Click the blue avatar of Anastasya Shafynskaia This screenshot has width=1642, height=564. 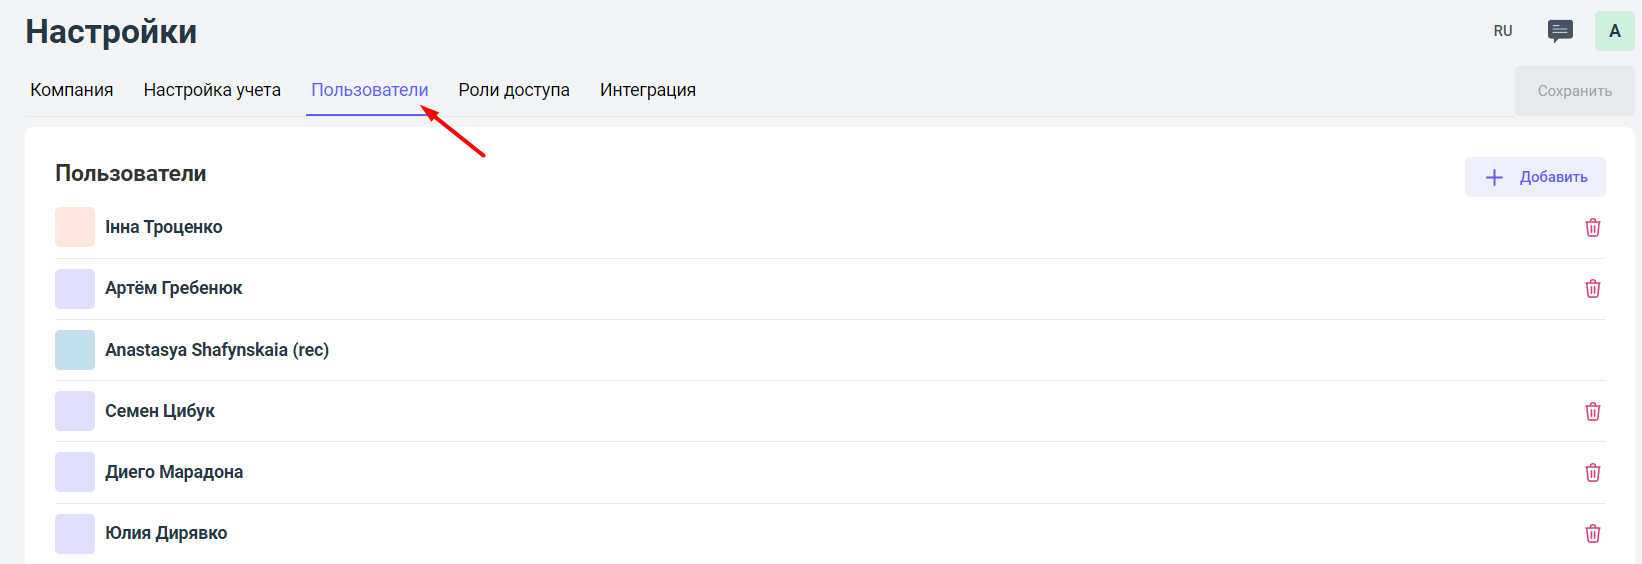(75, 350)
